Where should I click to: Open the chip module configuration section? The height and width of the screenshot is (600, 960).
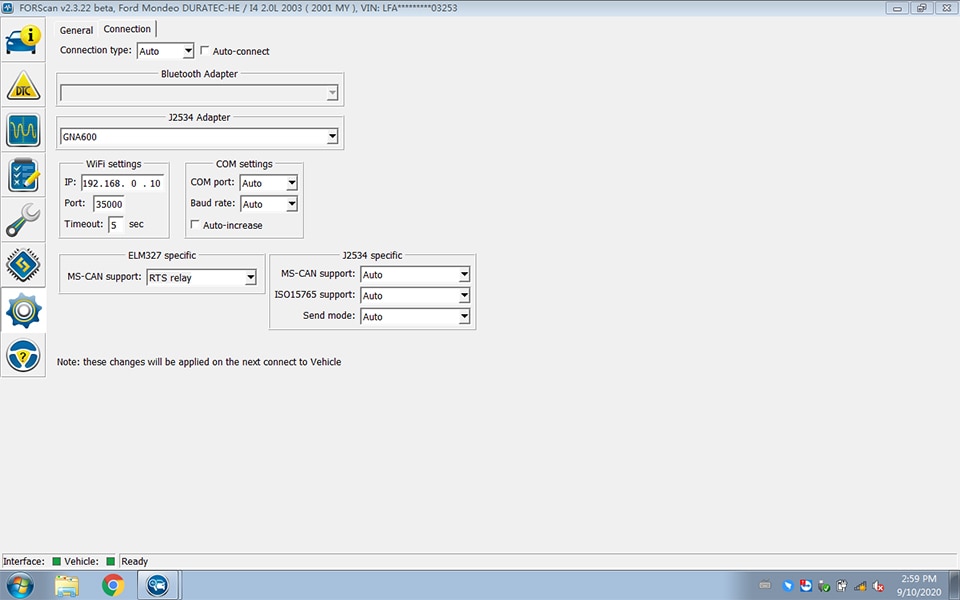23,264
